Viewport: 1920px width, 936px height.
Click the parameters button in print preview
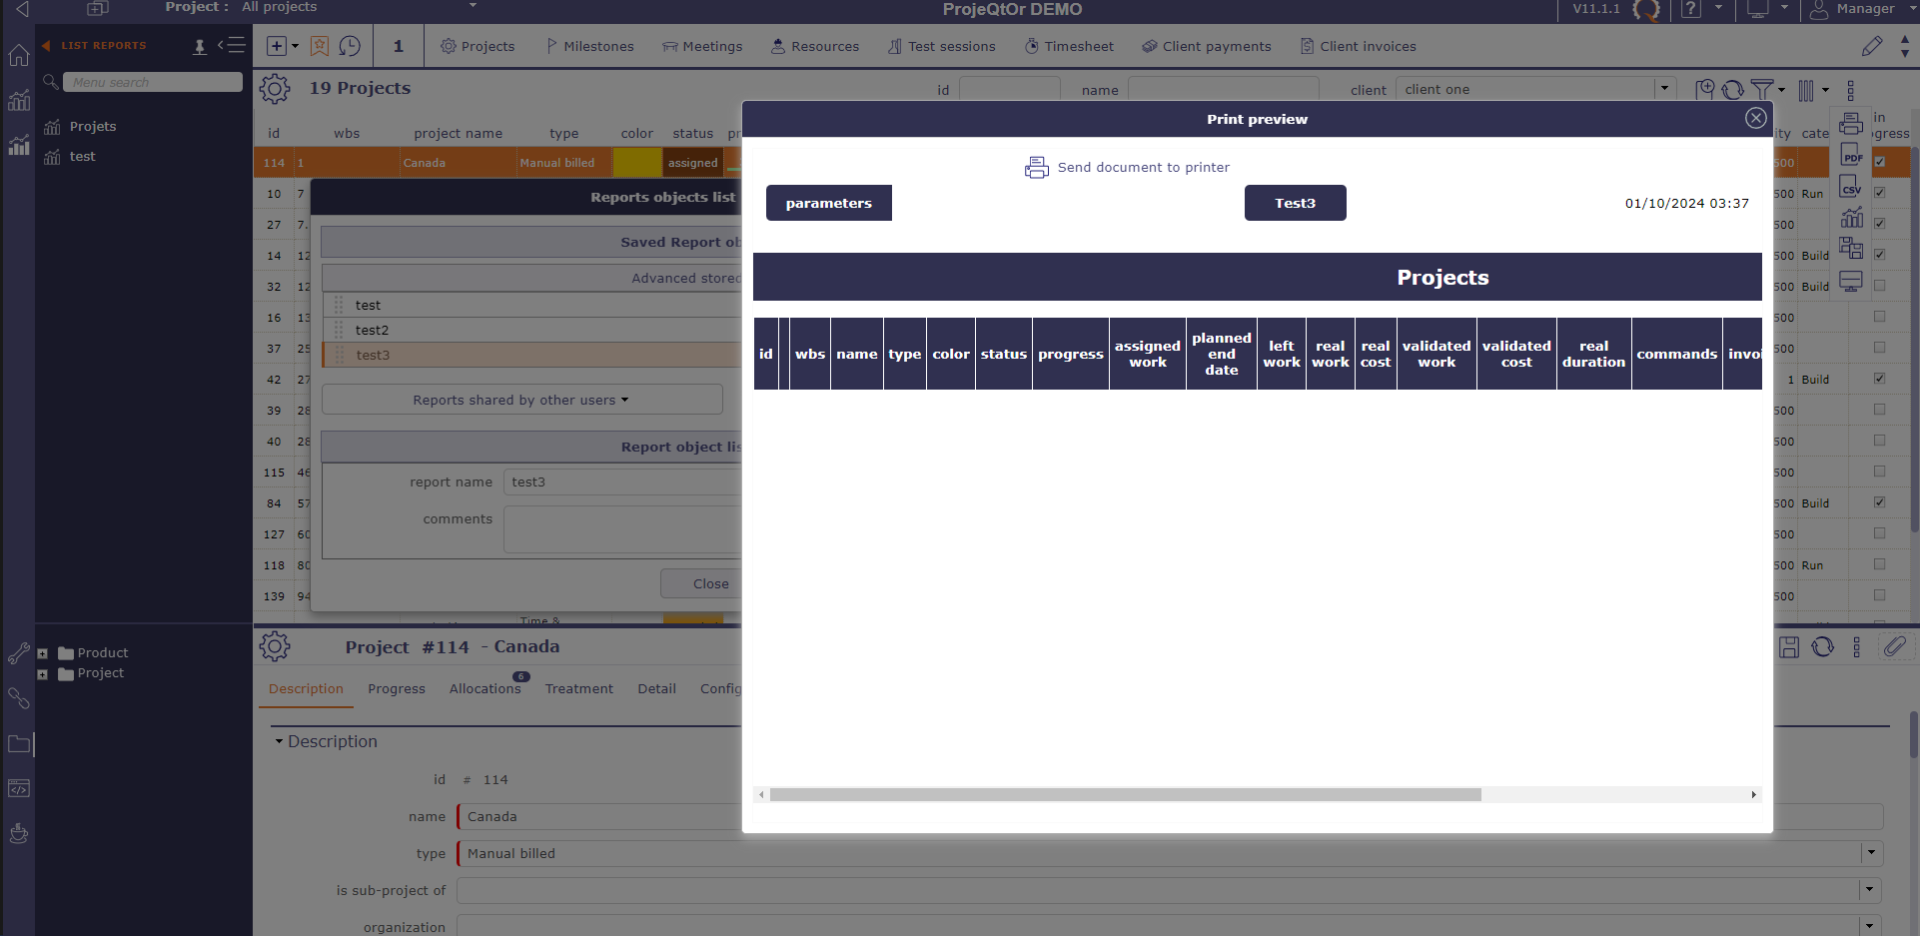click(828, 203)
